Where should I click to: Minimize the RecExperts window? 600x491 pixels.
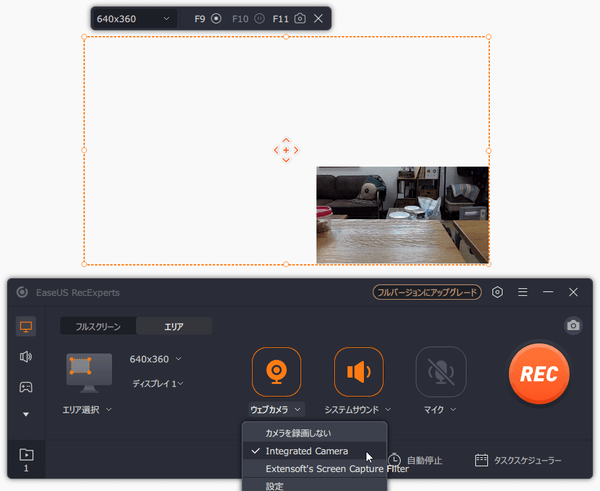(x=548, y=292)
